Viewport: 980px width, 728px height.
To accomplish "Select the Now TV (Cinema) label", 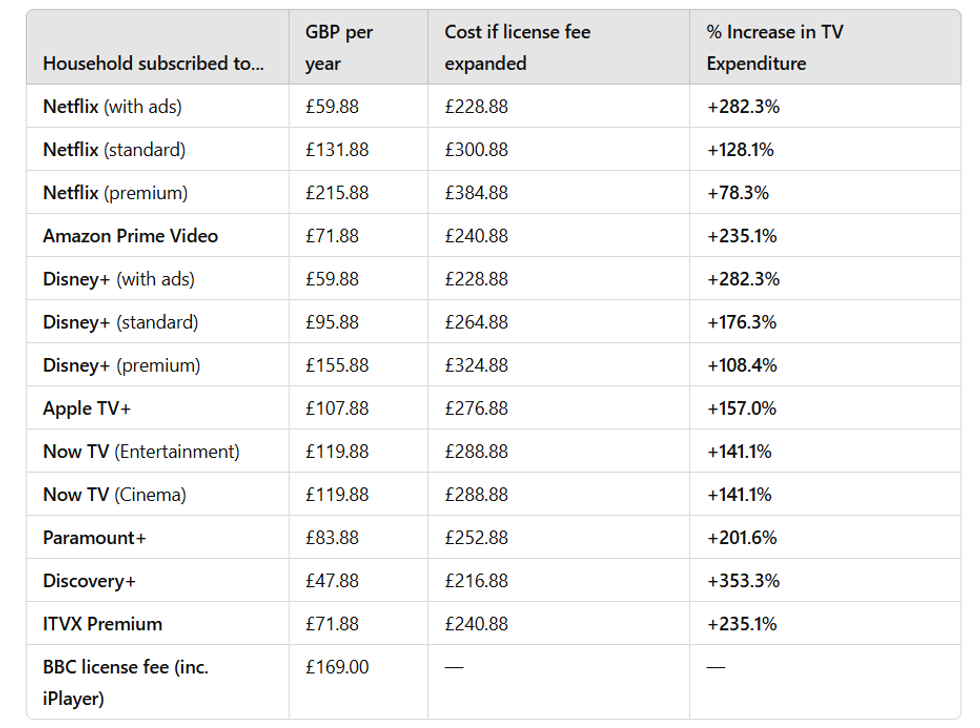I will [x=114, y=494].
